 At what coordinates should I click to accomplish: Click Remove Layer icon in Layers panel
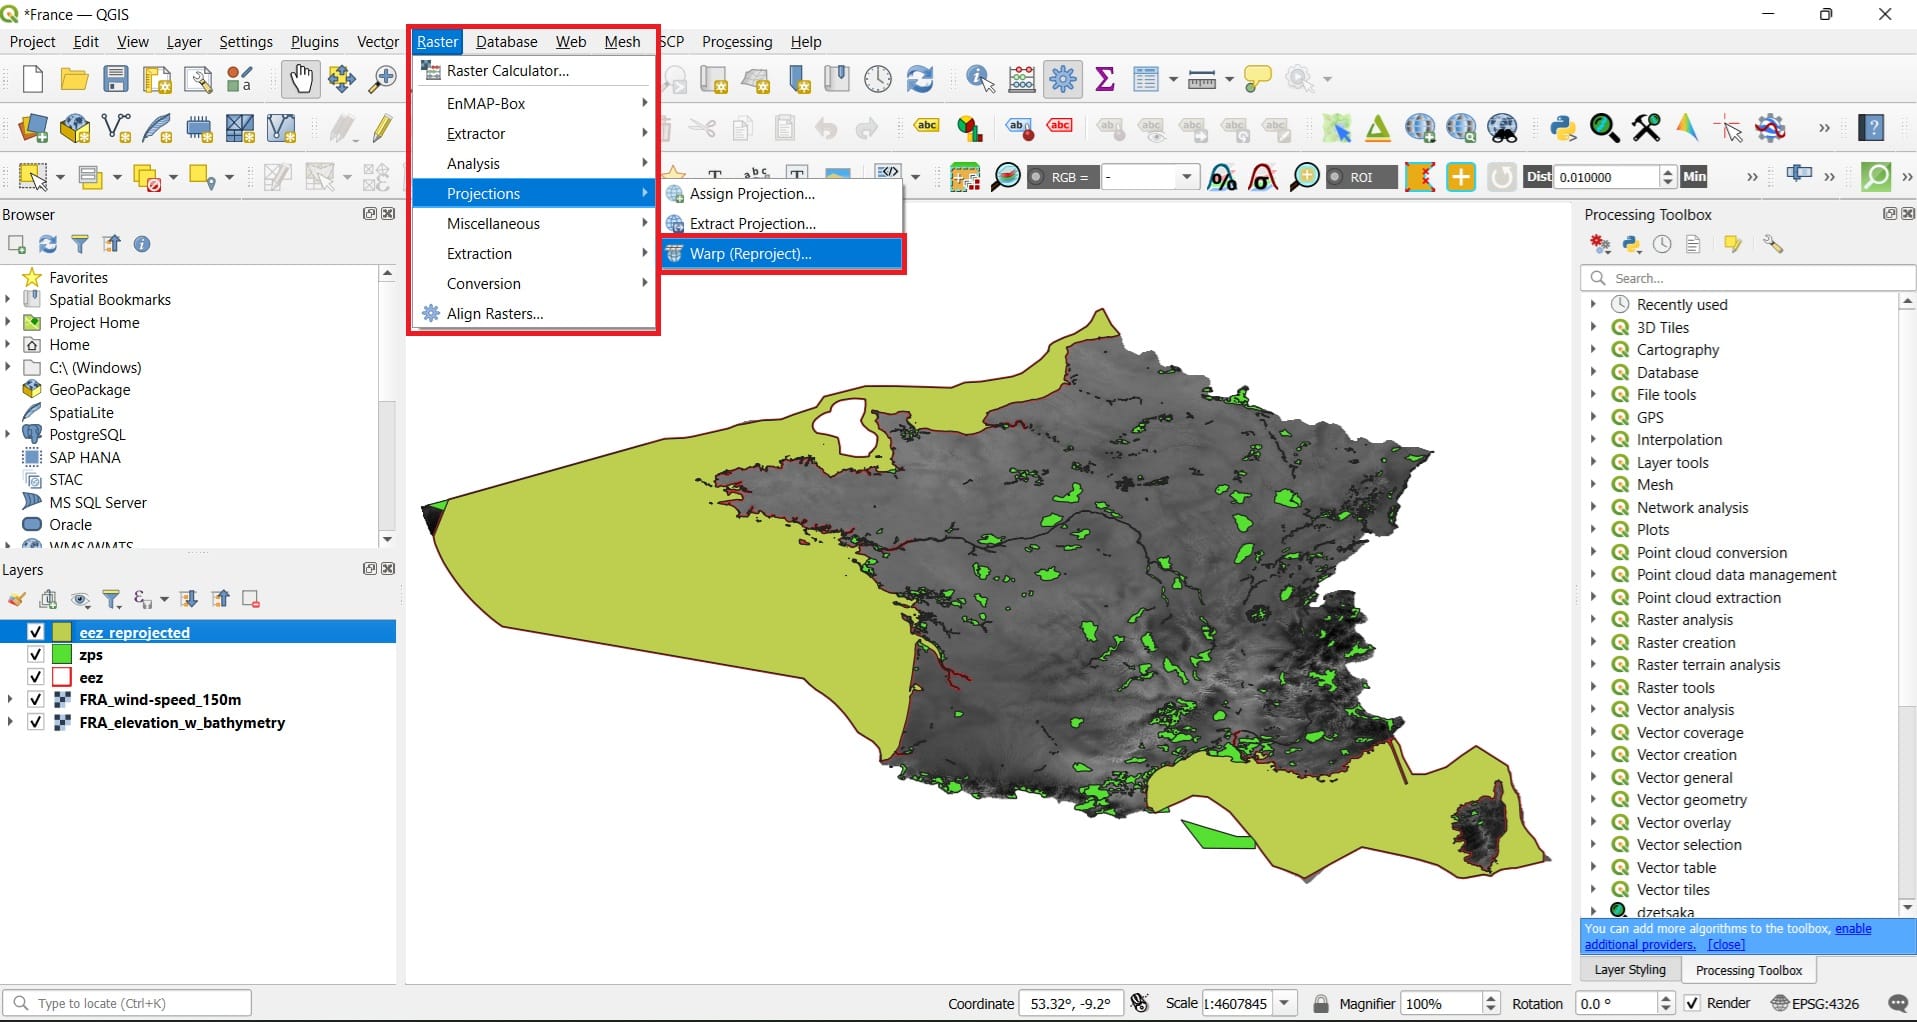pos(251,599)
